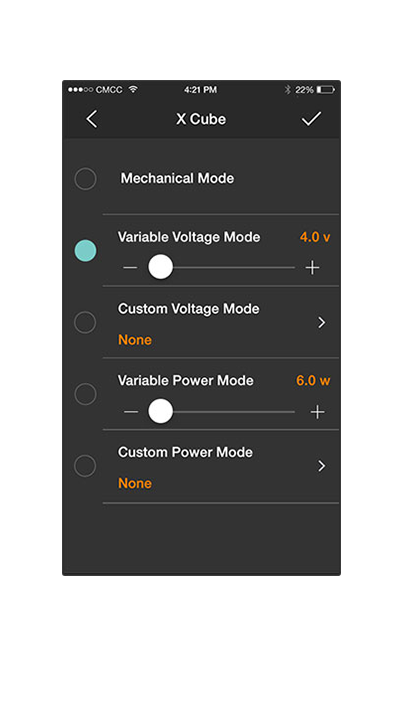Select the Custom Voltage Mode radio button

coord(85,322)
